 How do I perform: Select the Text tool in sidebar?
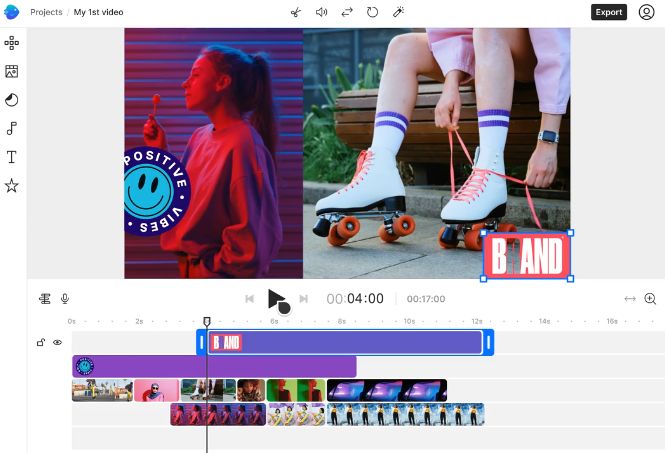(12, 157)
